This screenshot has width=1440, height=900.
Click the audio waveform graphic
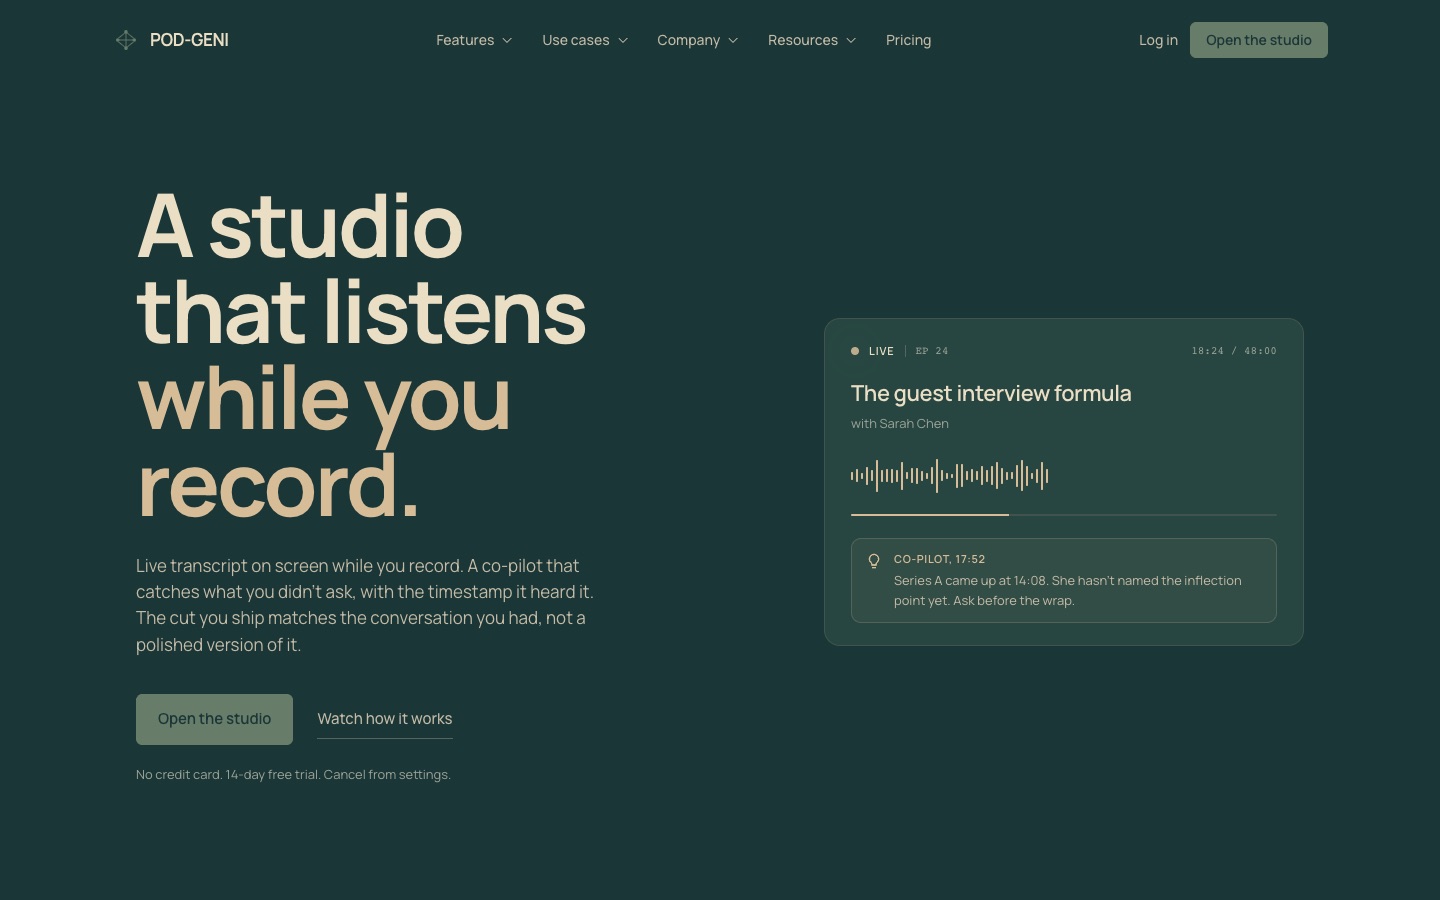(x=949, y=476)
